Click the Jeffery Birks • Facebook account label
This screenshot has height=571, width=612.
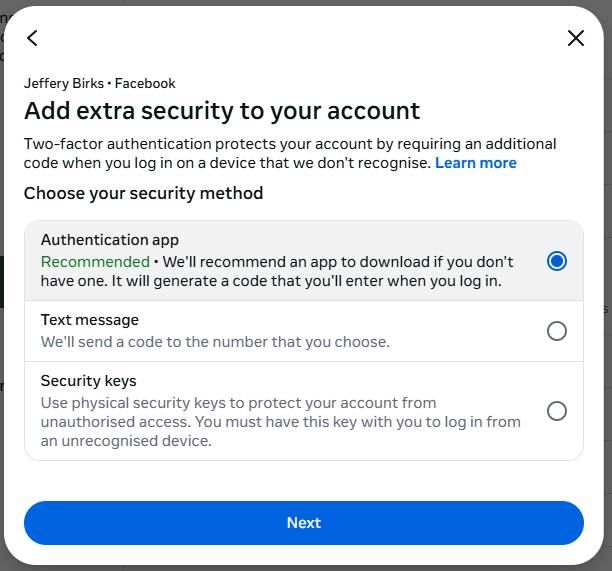point(100,84)
